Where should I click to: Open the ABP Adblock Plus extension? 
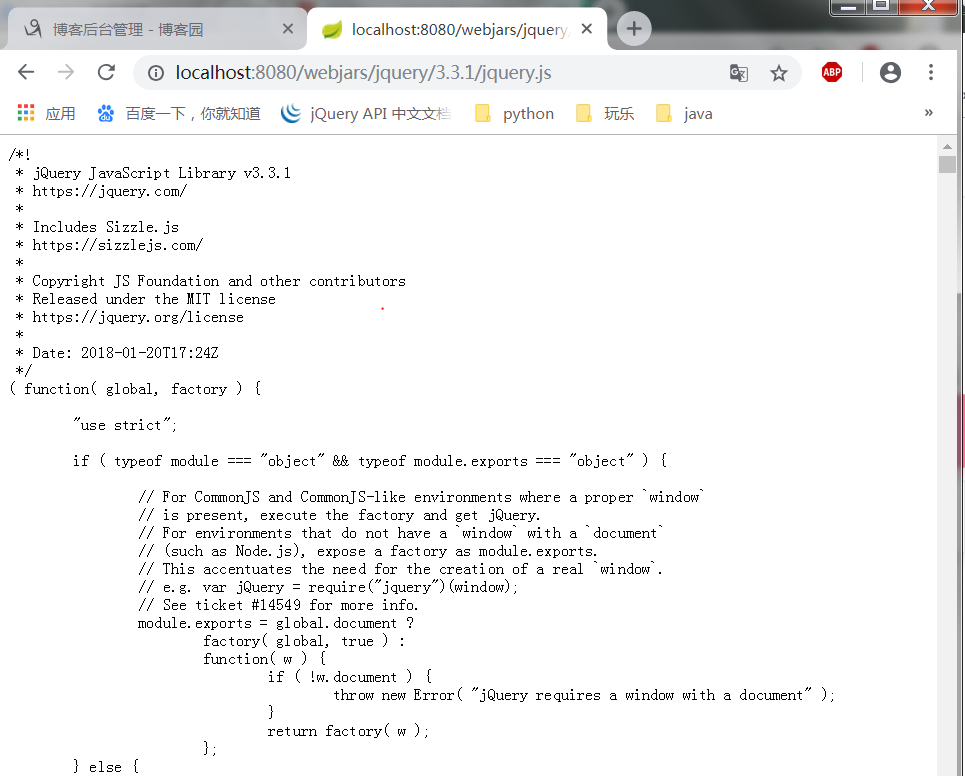831,73
